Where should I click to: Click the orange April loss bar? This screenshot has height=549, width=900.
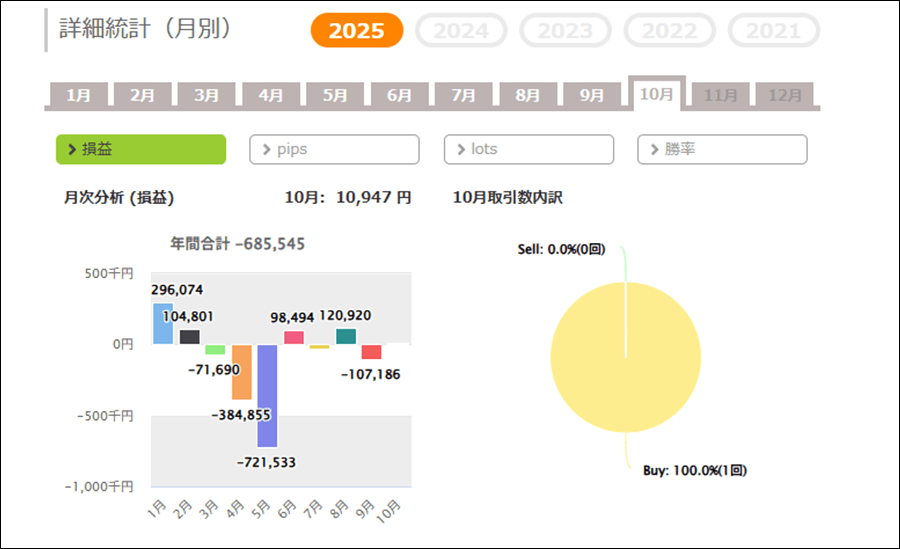(x=241, y=371)
